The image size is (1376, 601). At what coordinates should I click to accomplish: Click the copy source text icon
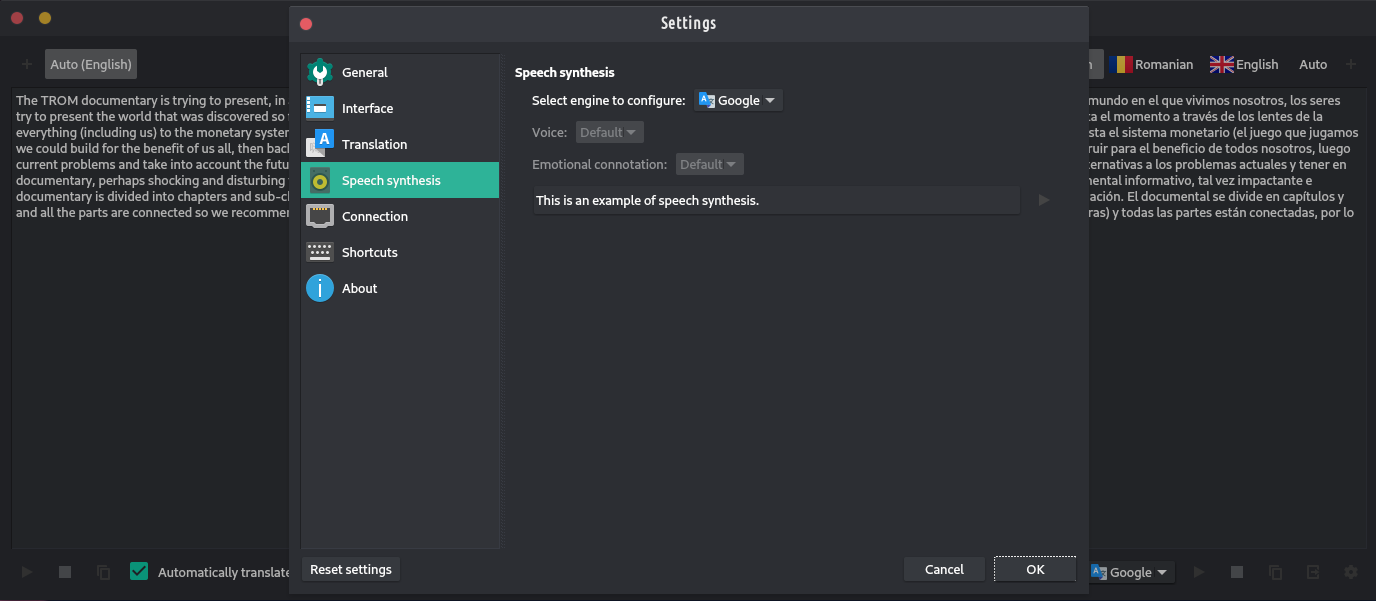click(103, 572)
